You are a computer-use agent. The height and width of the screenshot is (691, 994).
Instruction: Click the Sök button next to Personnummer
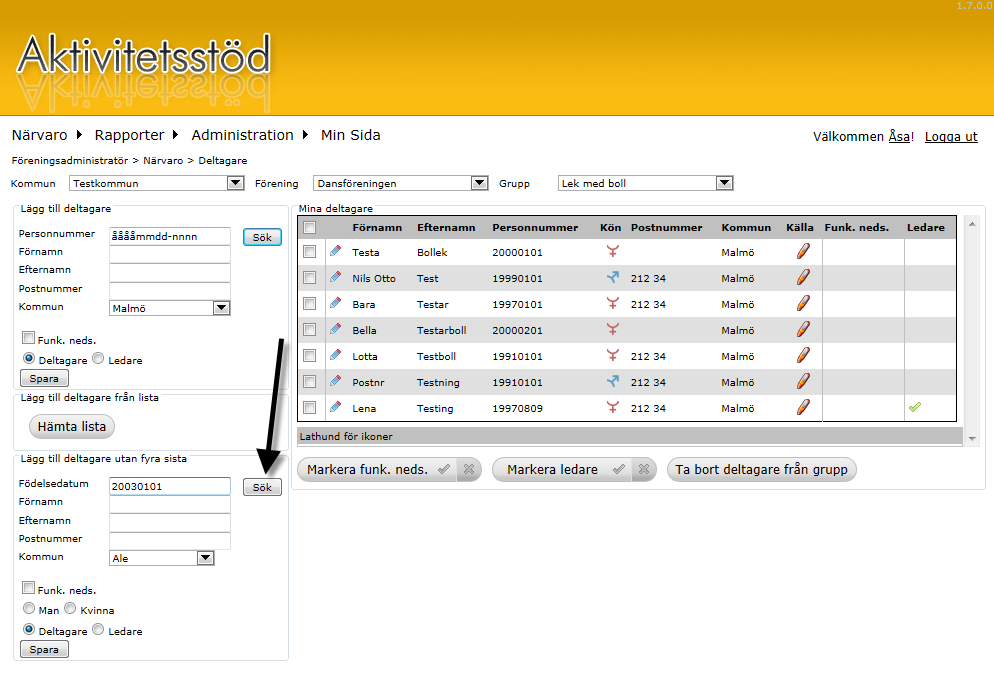click(262, 237)
